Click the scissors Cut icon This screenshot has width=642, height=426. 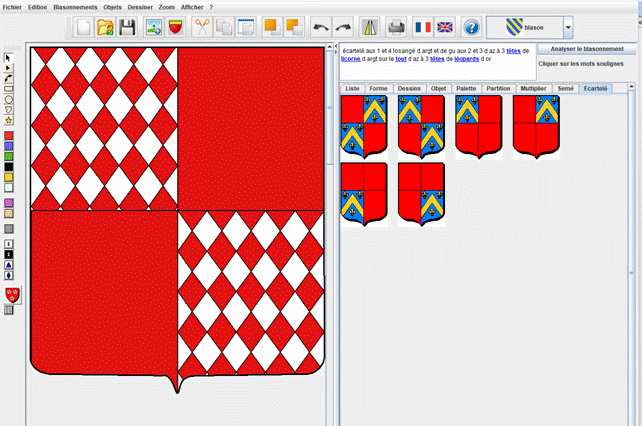coord(202,27)
